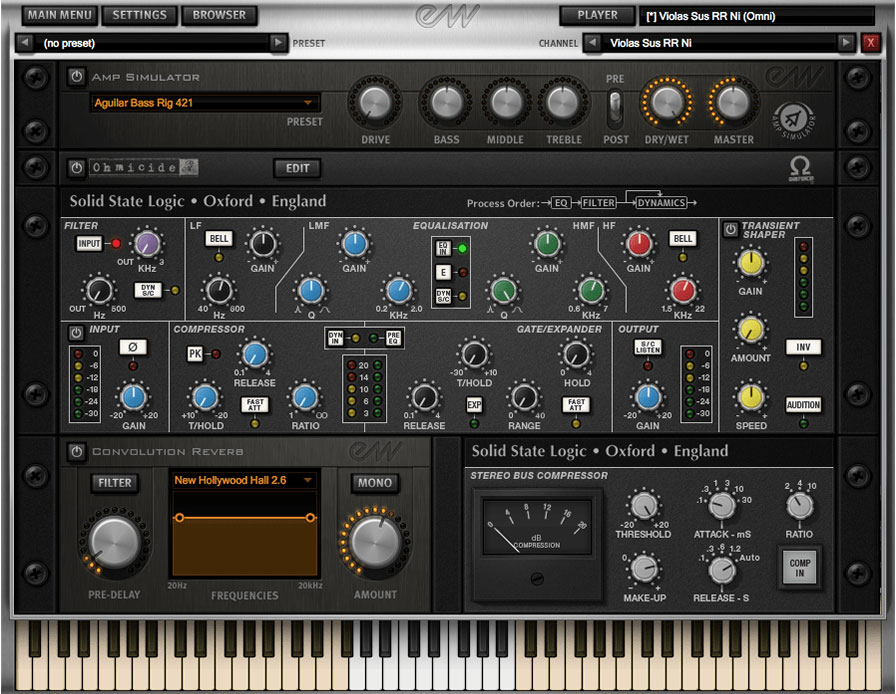Open the SETTINGS page
896x694 pixels.
pyautogui.click(x=139, y=15)
